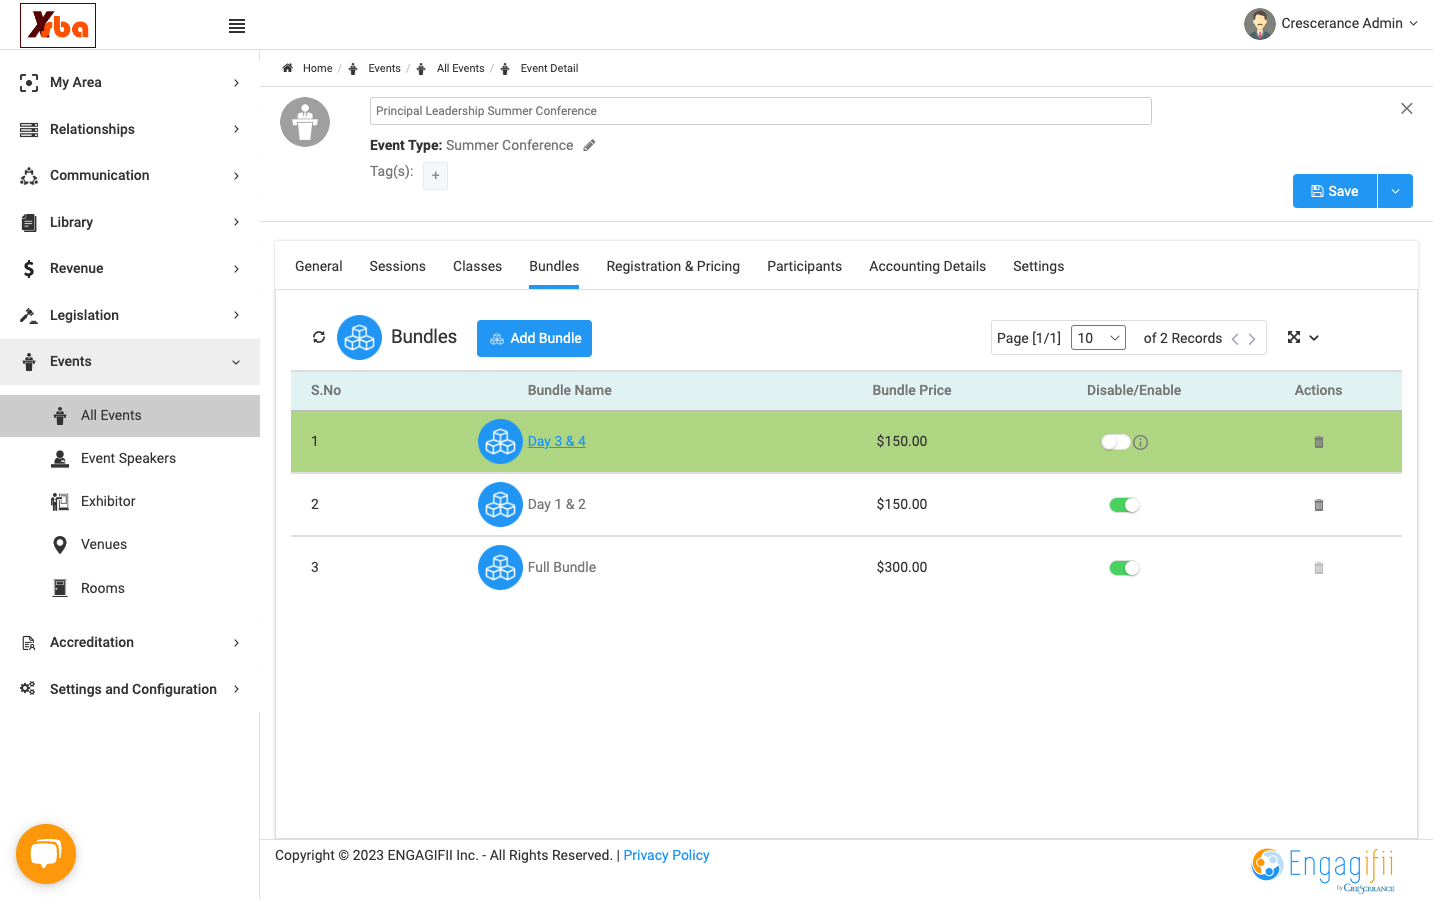Click the fullscreen expand icon
Image resolution: width=1433 pixels, height=900 pixels.
tap(1294, 337)
